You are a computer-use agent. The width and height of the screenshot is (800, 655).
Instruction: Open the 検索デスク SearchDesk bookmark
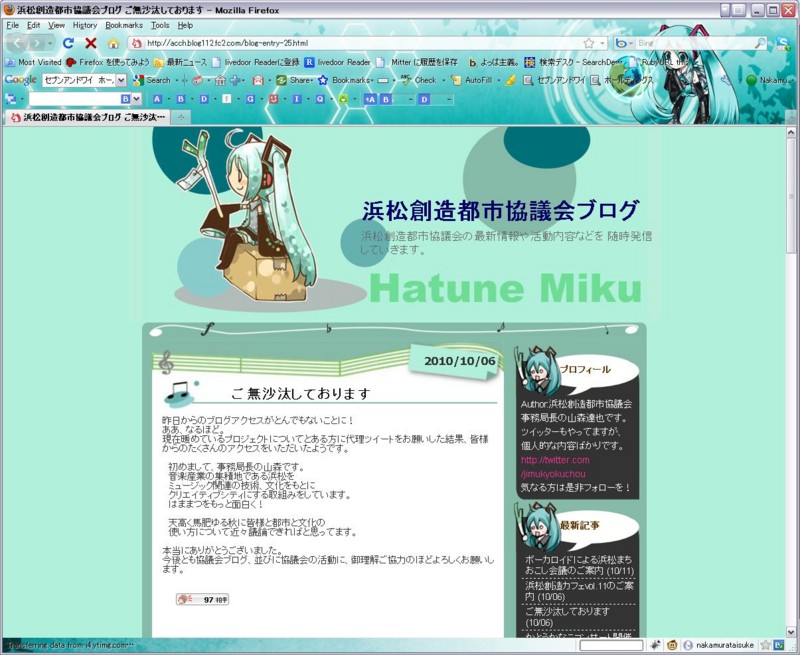tap(574, 62)
